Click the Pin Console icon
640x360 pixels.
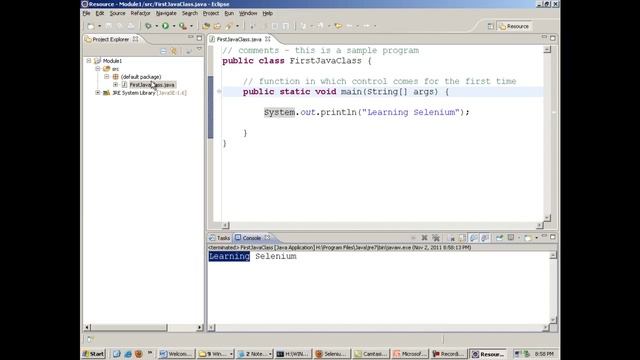(x=500, y=238)
